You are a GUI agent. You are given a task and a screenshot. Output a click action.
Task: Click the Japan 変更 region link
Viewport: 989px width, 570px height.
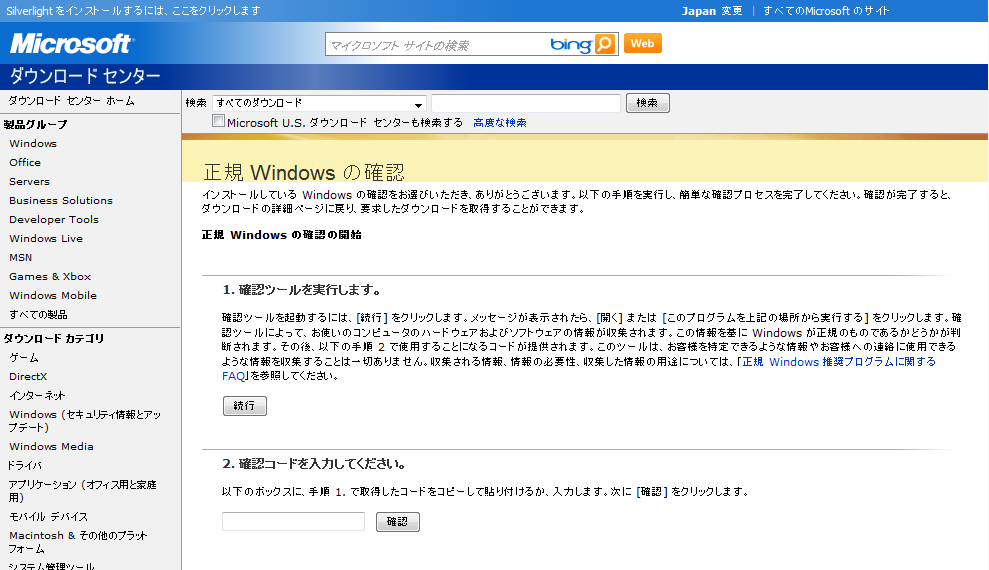click(x=711, y=11)
